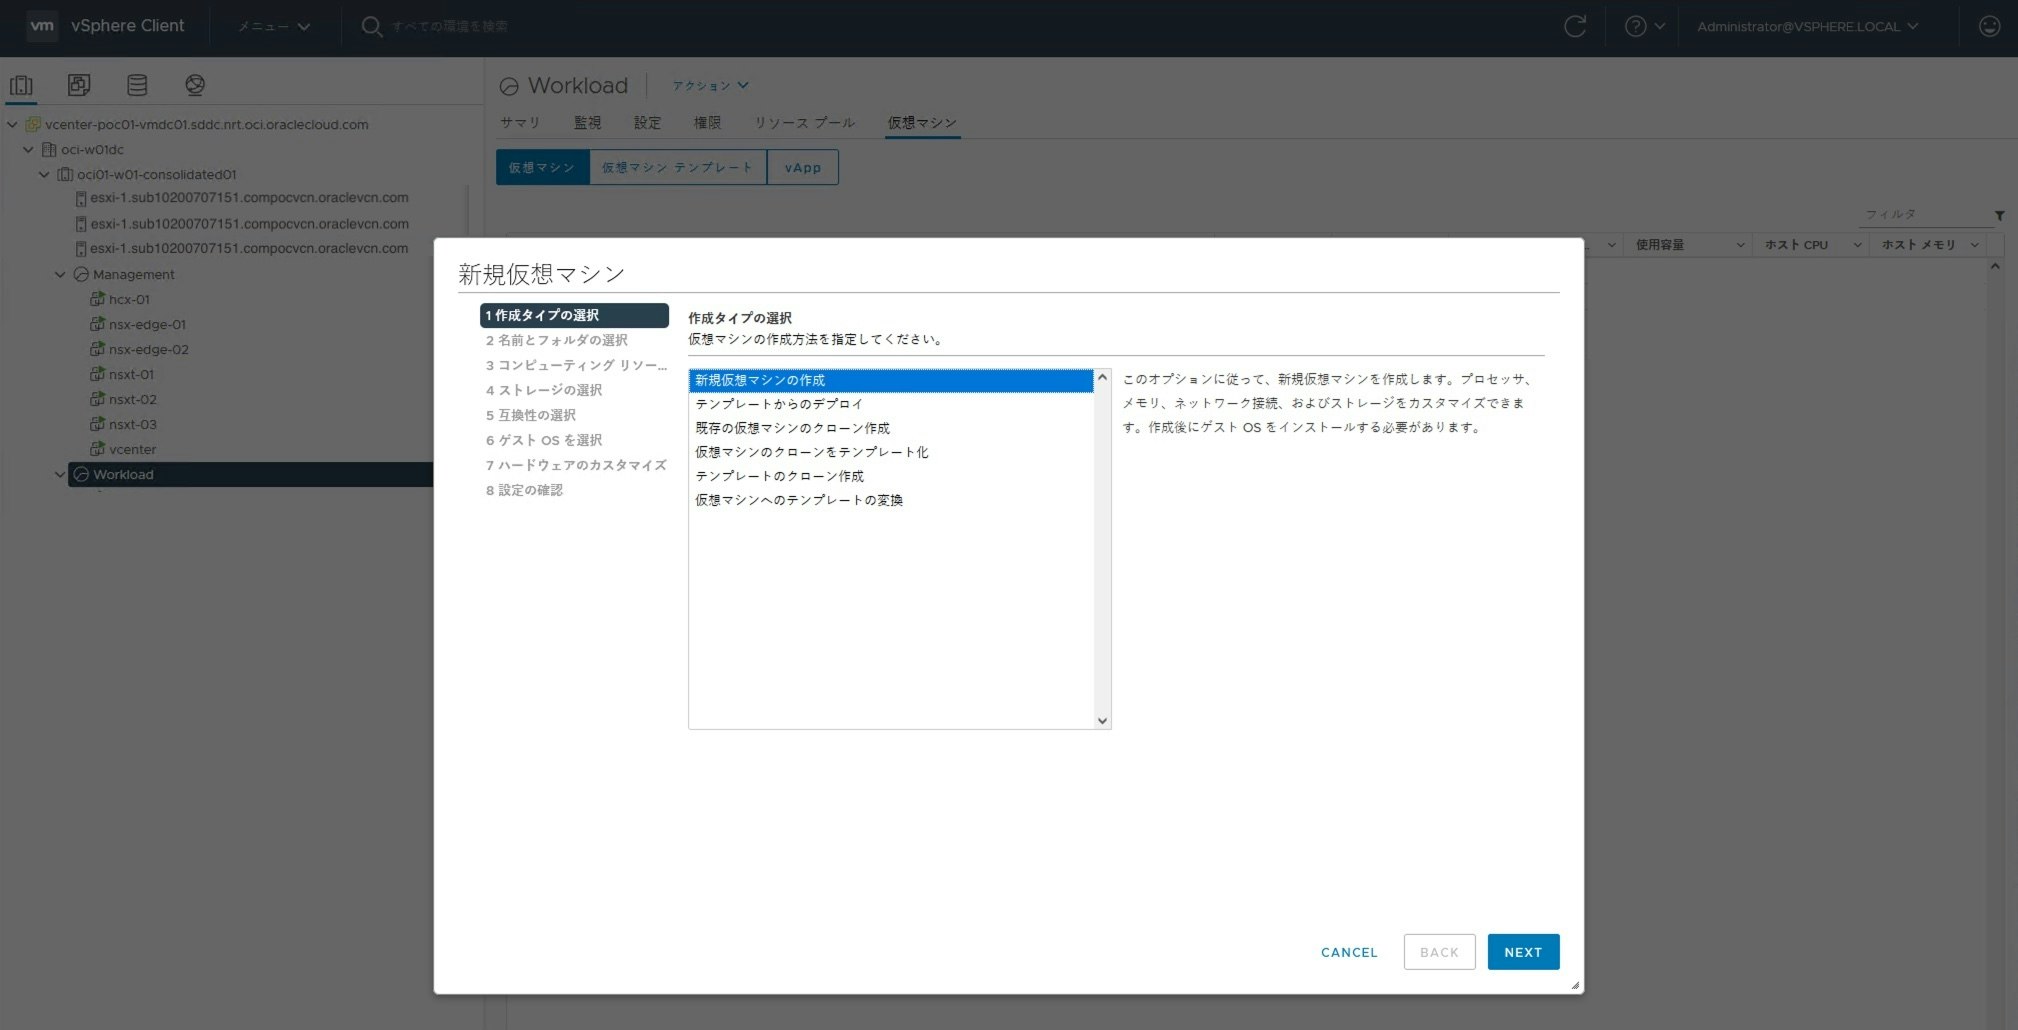Select 仮想マシンのクローンをテンプレート化 option

coord(891,452)
